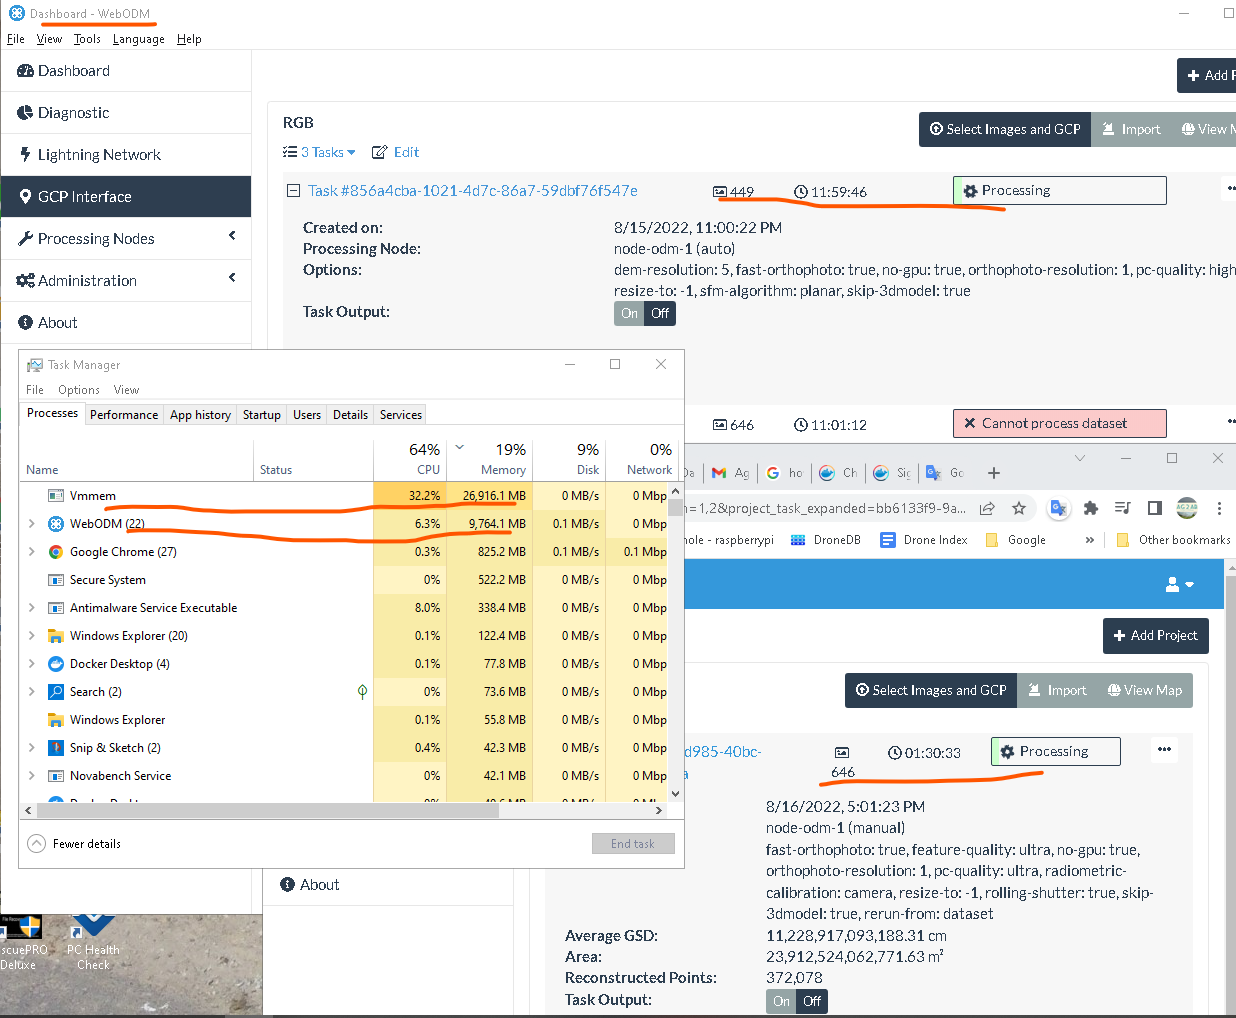Turn lower task output Off
Viewport: 1236px width, 1018px height.
[x=812, y=1001]
